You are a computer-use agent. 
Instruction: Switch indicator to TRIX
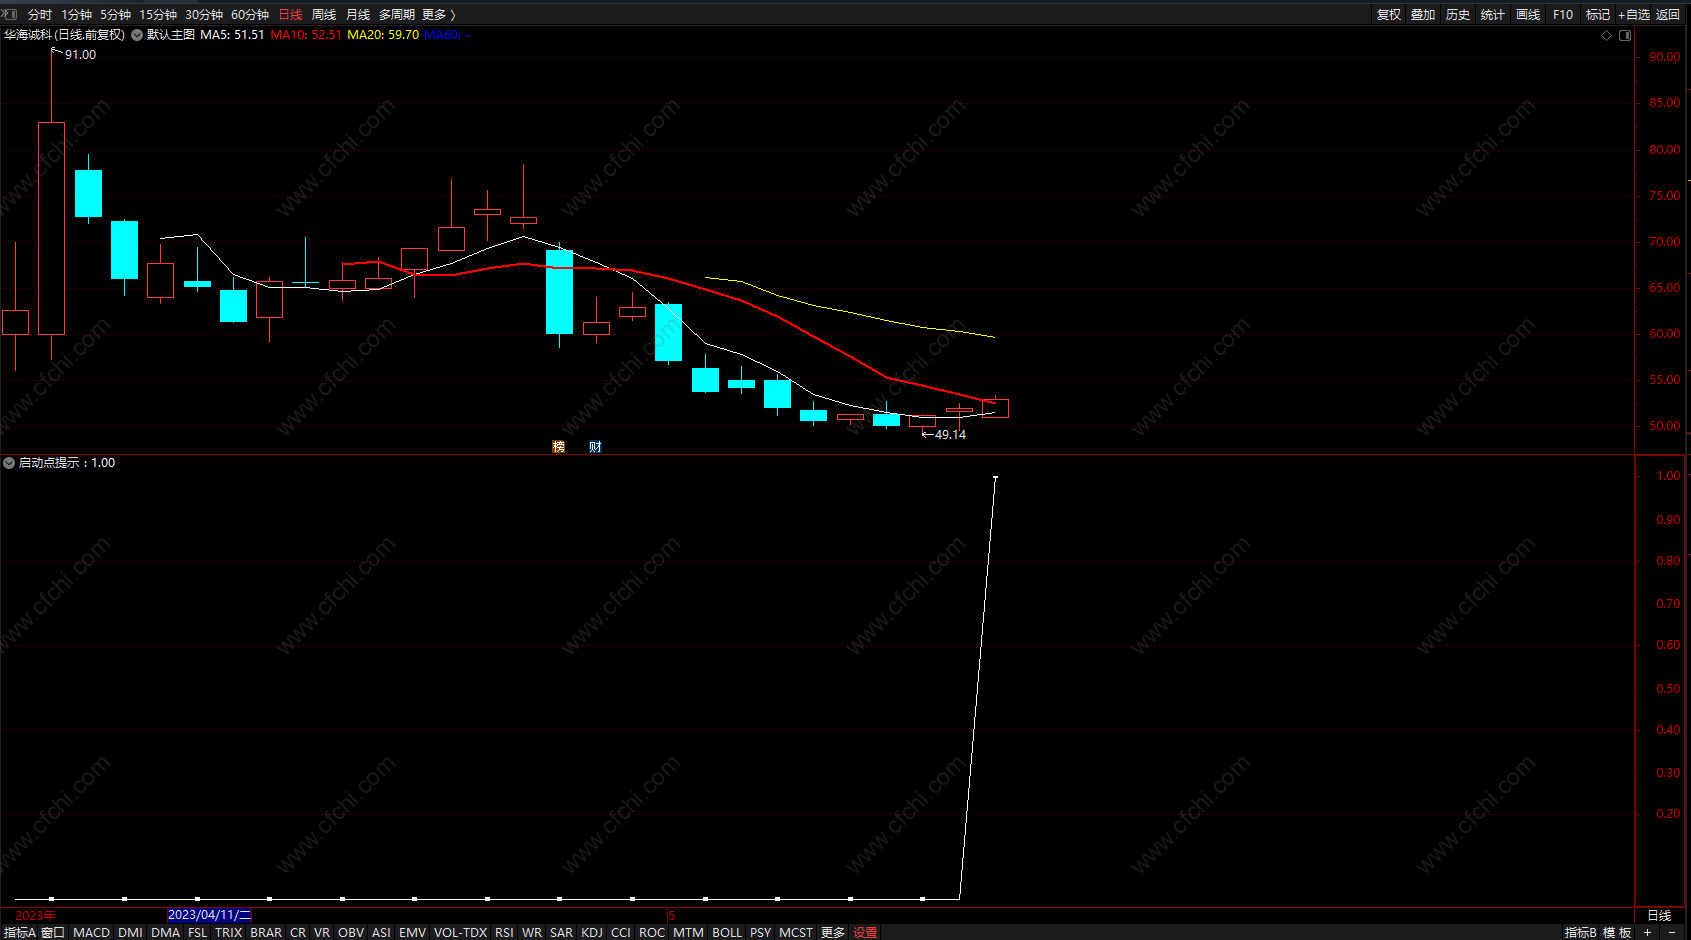point(229,932)
